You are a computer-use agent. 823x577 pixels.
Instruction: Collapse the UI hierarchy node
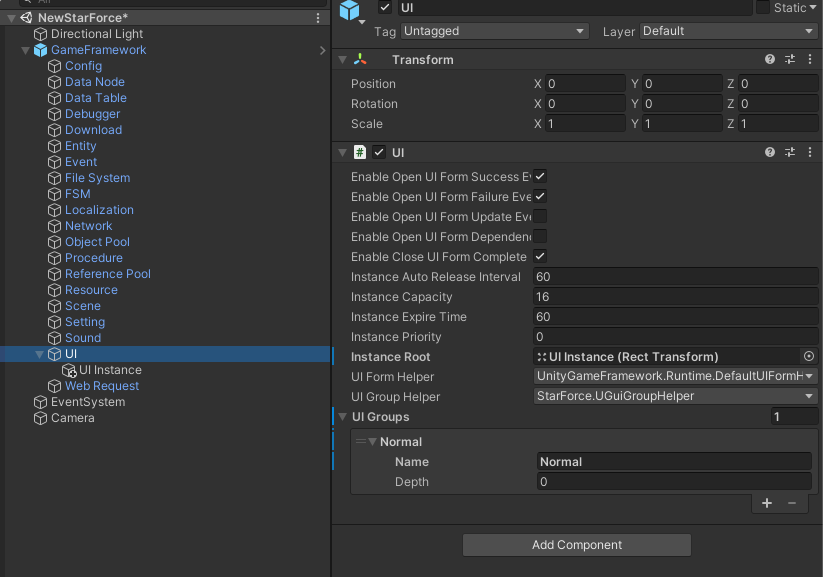39,354
